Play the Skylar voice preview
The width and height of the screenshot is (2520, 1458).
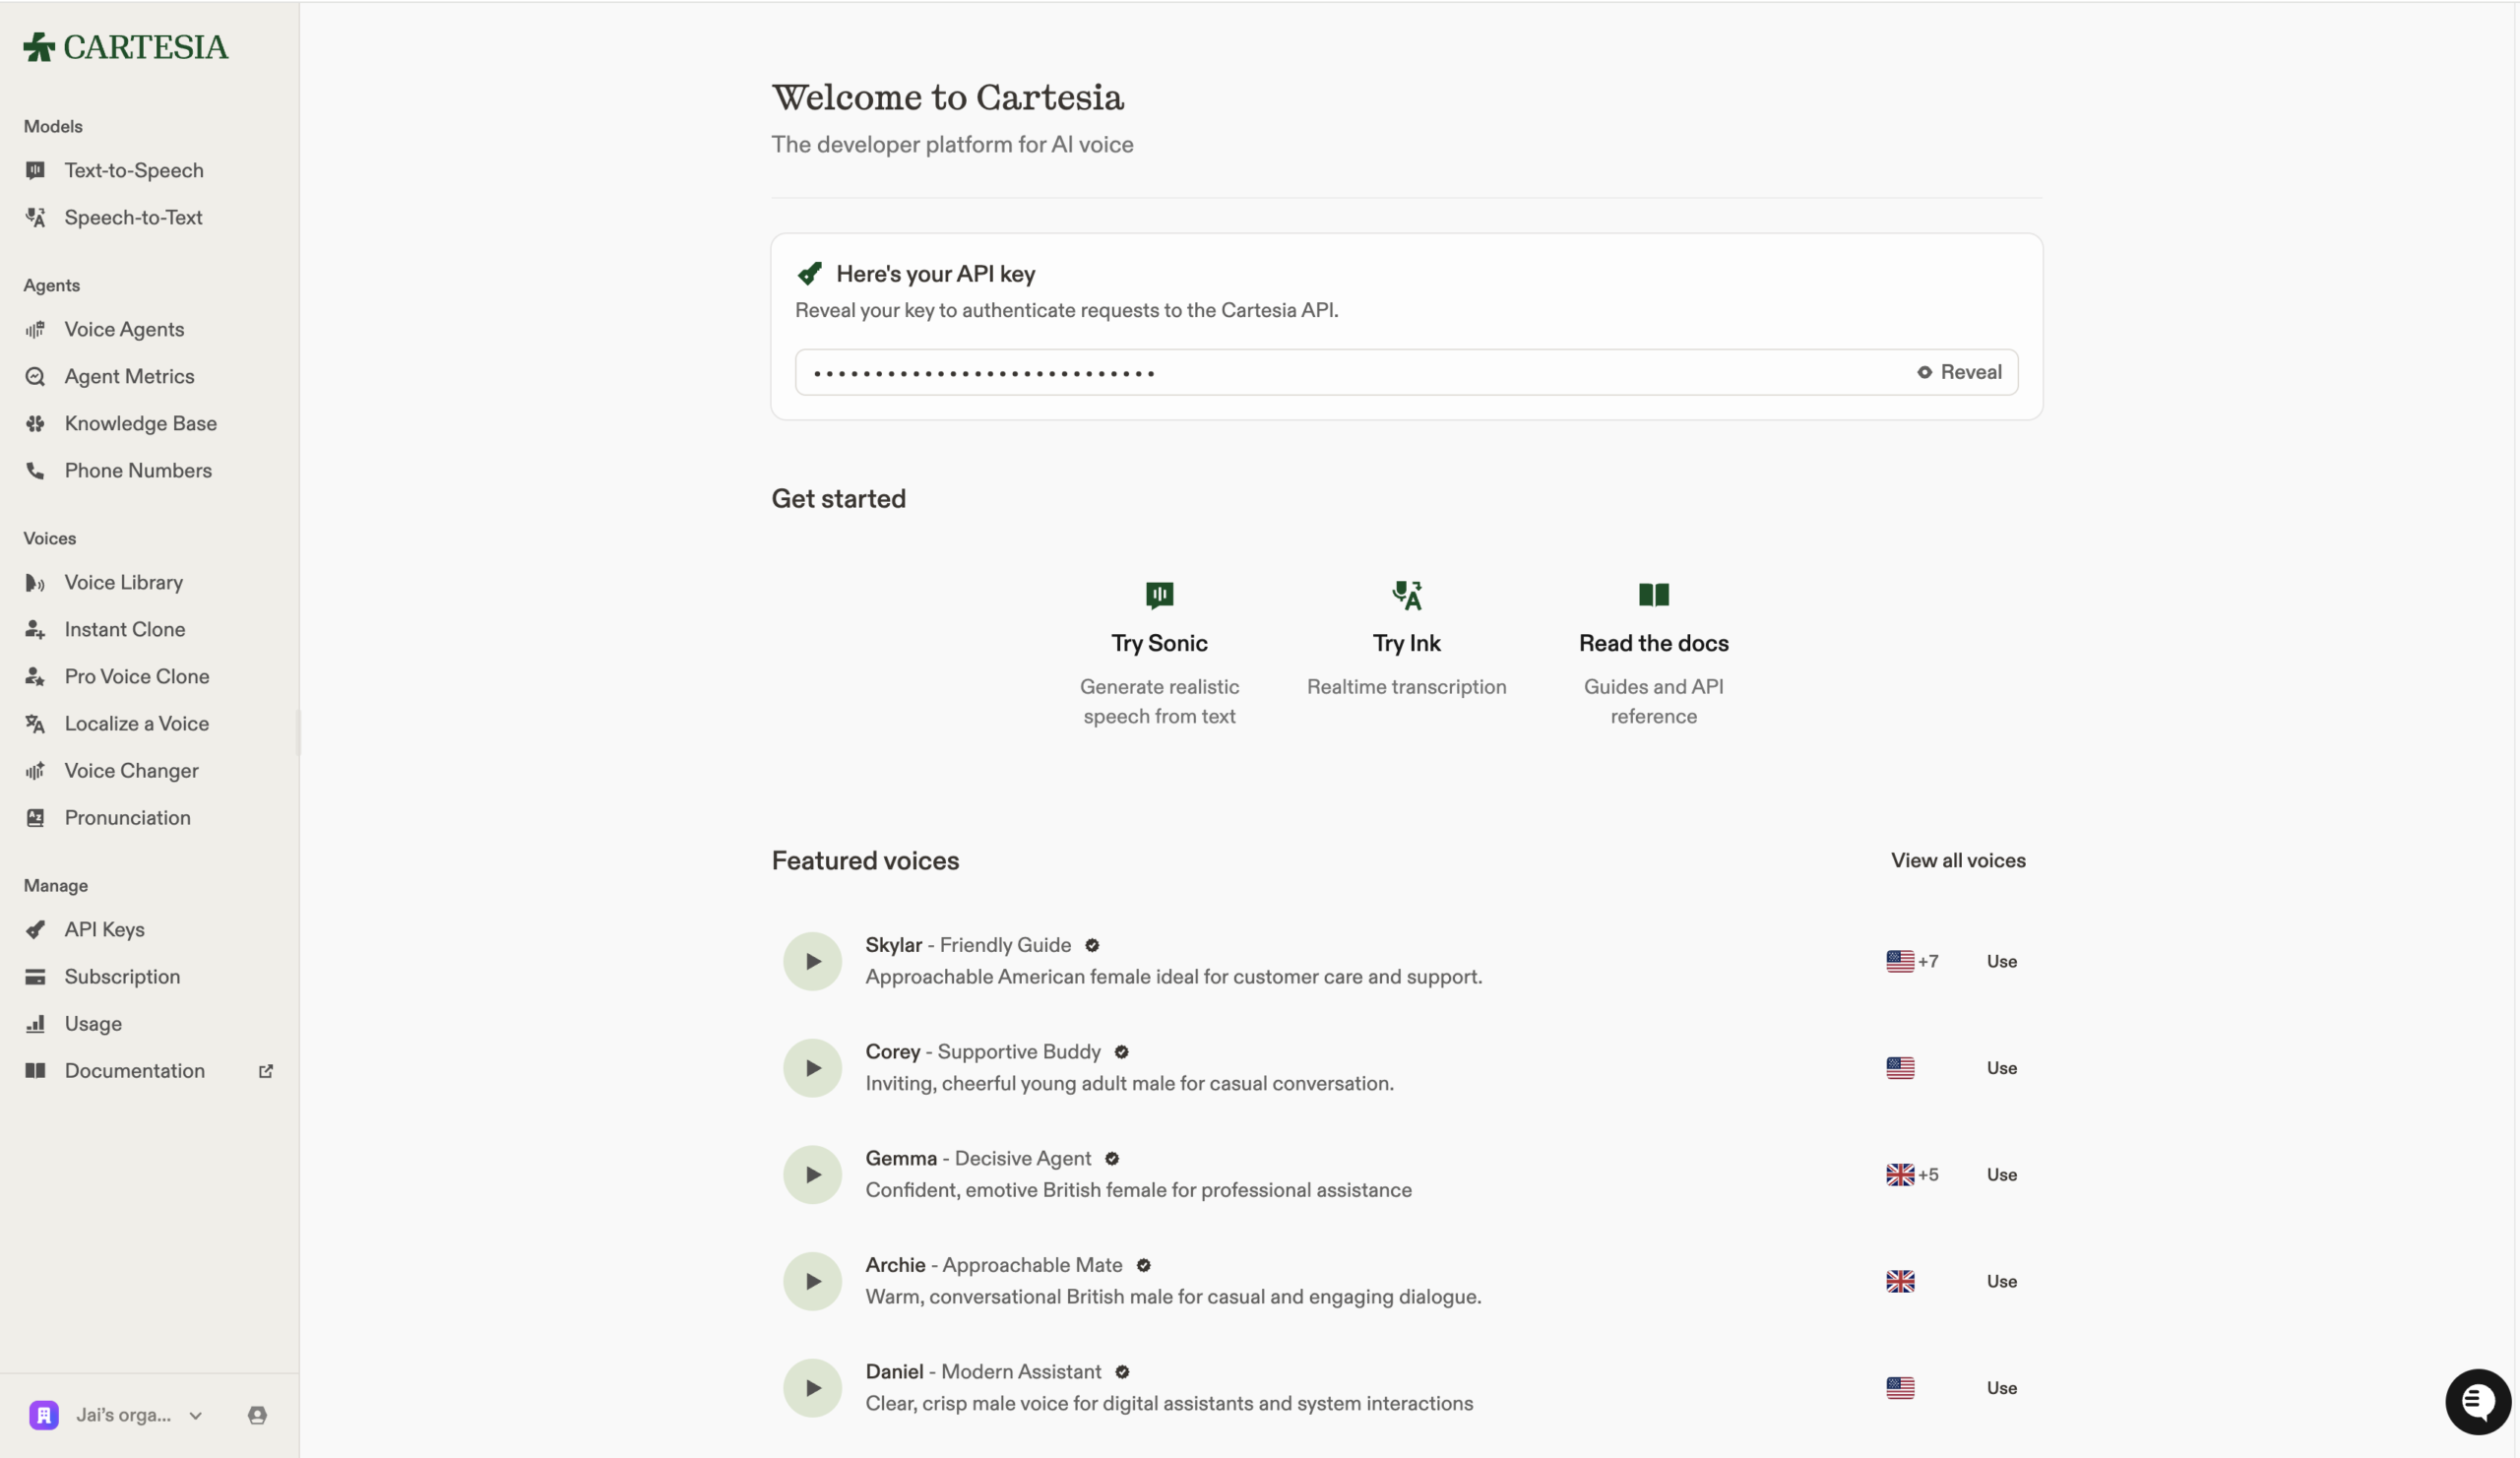tap(812, 961)
